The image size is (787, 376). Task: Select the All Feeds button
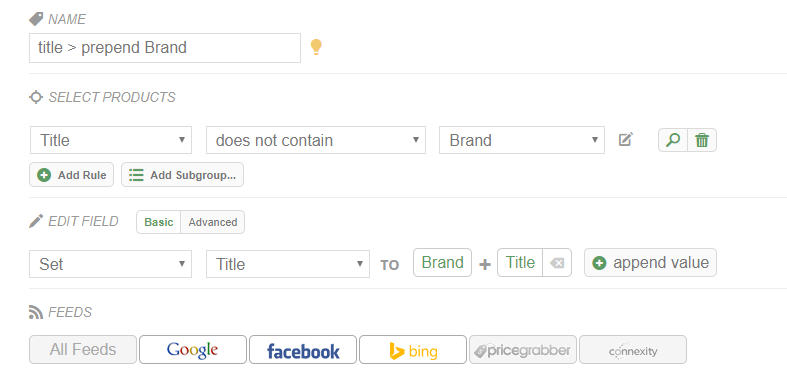[83, 349]
